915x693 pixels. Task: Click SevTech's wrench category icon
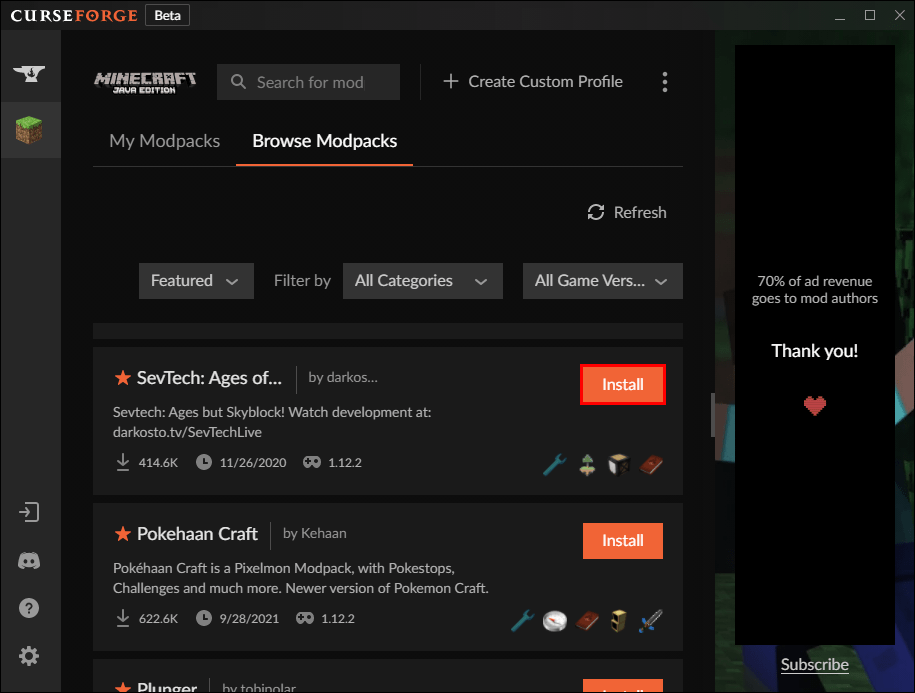554,464
